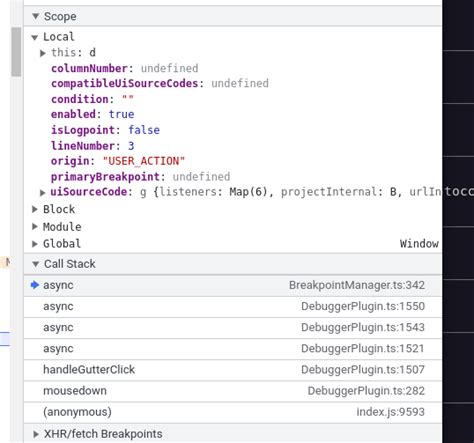474x443 pixels.
Task: Click the vertical scrollbar thumb
Action: tap(16, 52)
